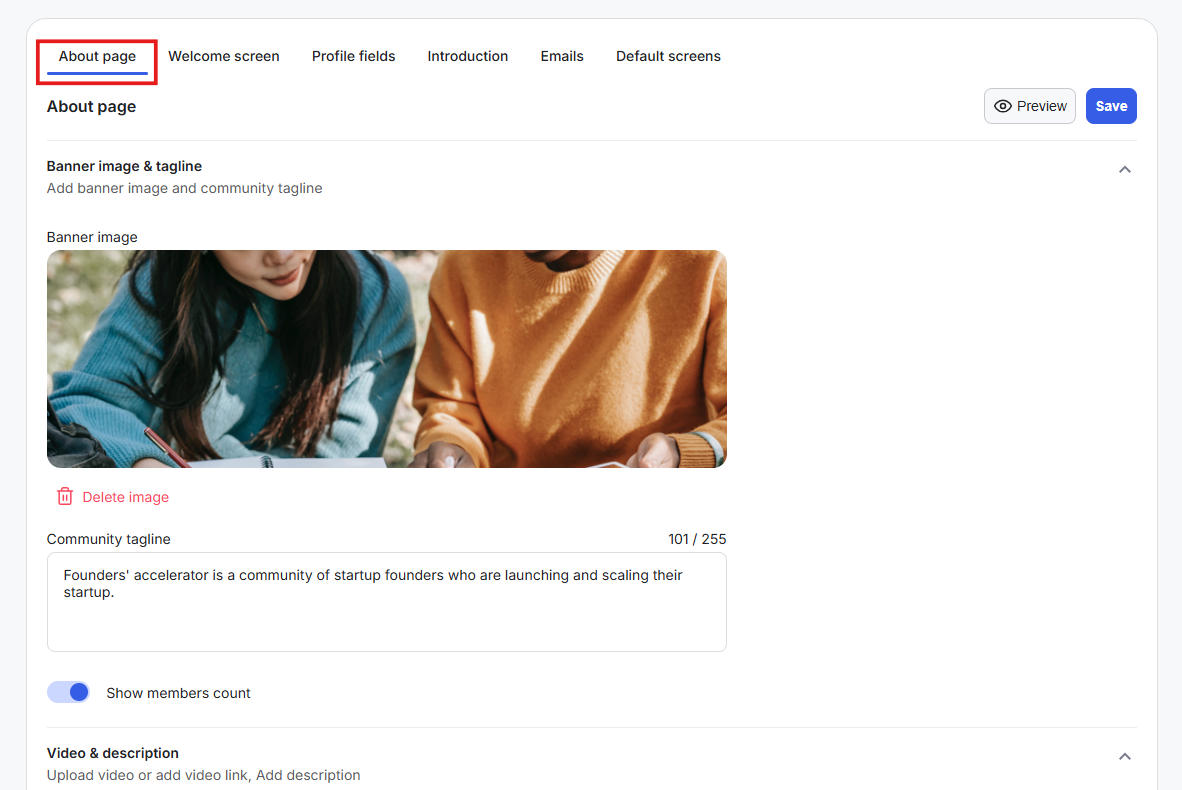The height and width of the screenshot is (790, 1182).
Task: Click the "Banner image" label
Action: click(92, 237)
